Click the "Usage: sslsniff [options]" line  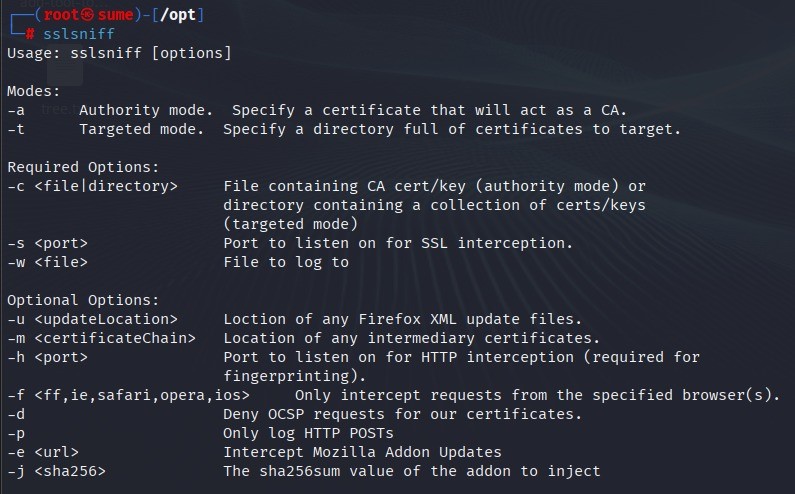[119, 53]
